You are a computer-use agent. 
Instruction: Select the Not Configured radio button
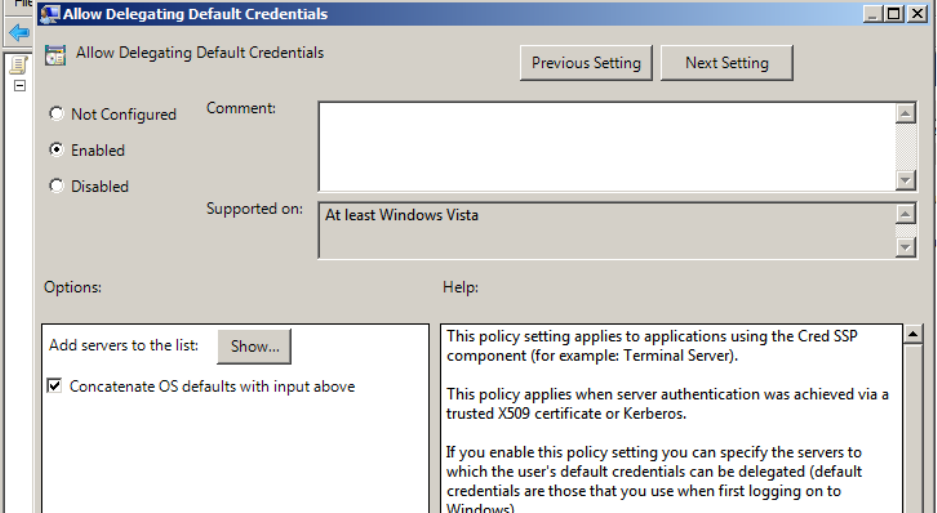tap(57, 114)
